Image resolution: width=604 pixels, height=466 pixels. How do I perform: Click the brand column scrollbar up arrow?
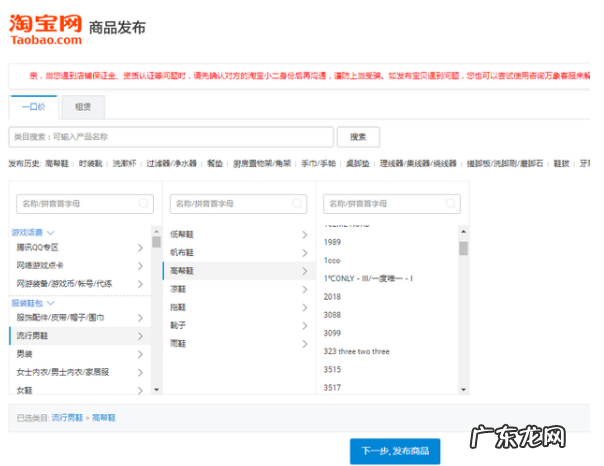click(463, 231)
